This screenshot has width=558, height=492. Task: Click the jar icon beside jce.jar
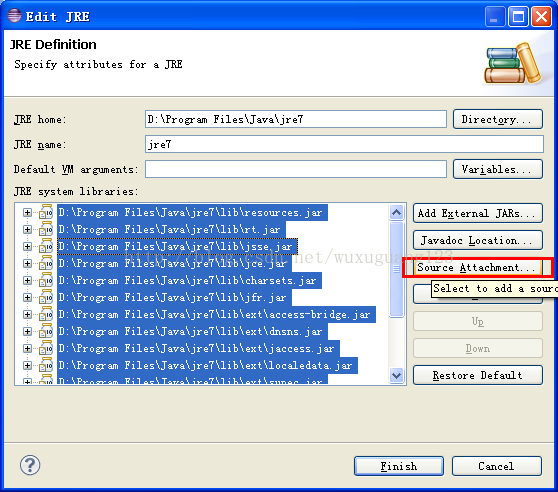(x=46, y=263)
